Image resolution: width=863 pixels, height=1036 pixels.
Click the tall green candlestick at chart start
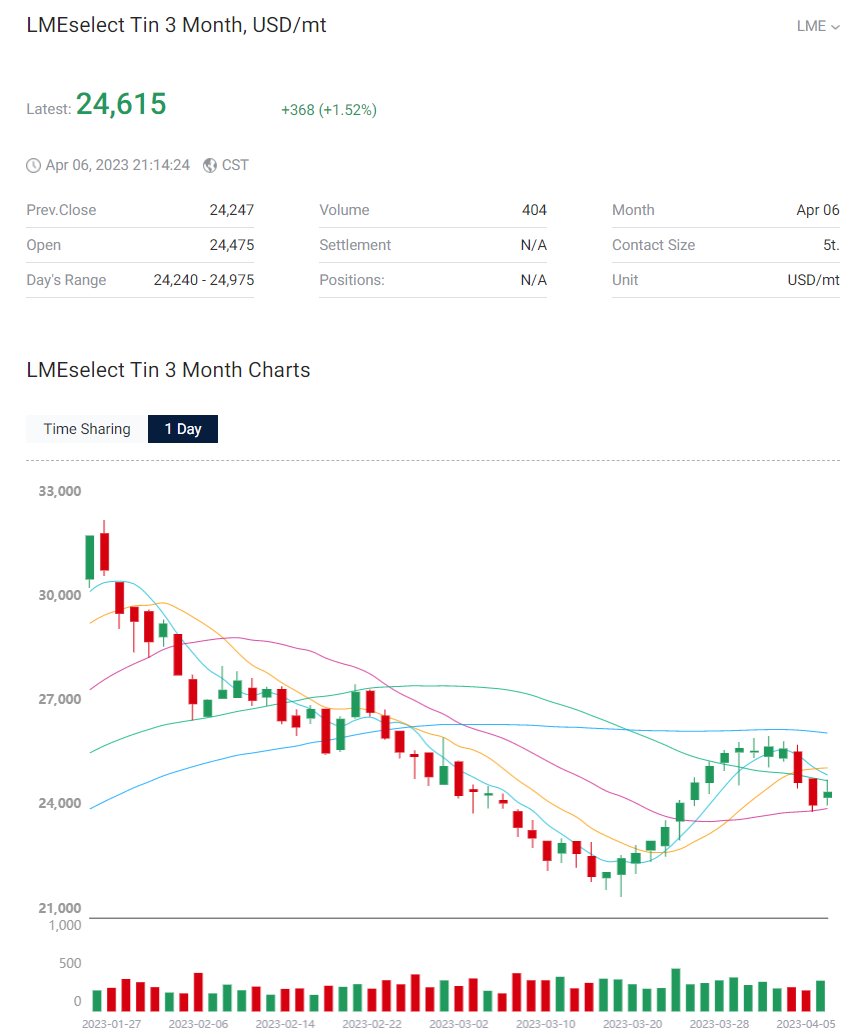pyautogui.click(x=90, y=558)
